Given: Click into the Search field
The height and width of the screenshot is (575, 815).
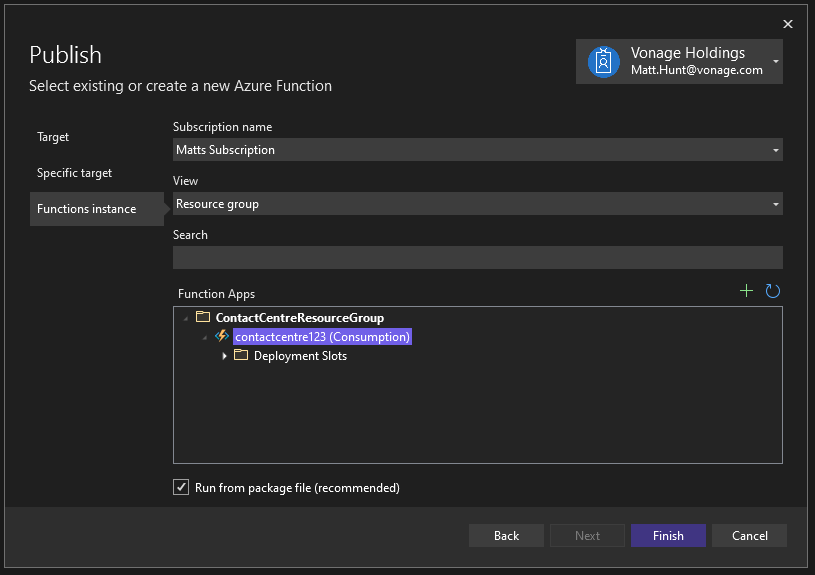Looking at the screenshot, I should tap(478, 257).
